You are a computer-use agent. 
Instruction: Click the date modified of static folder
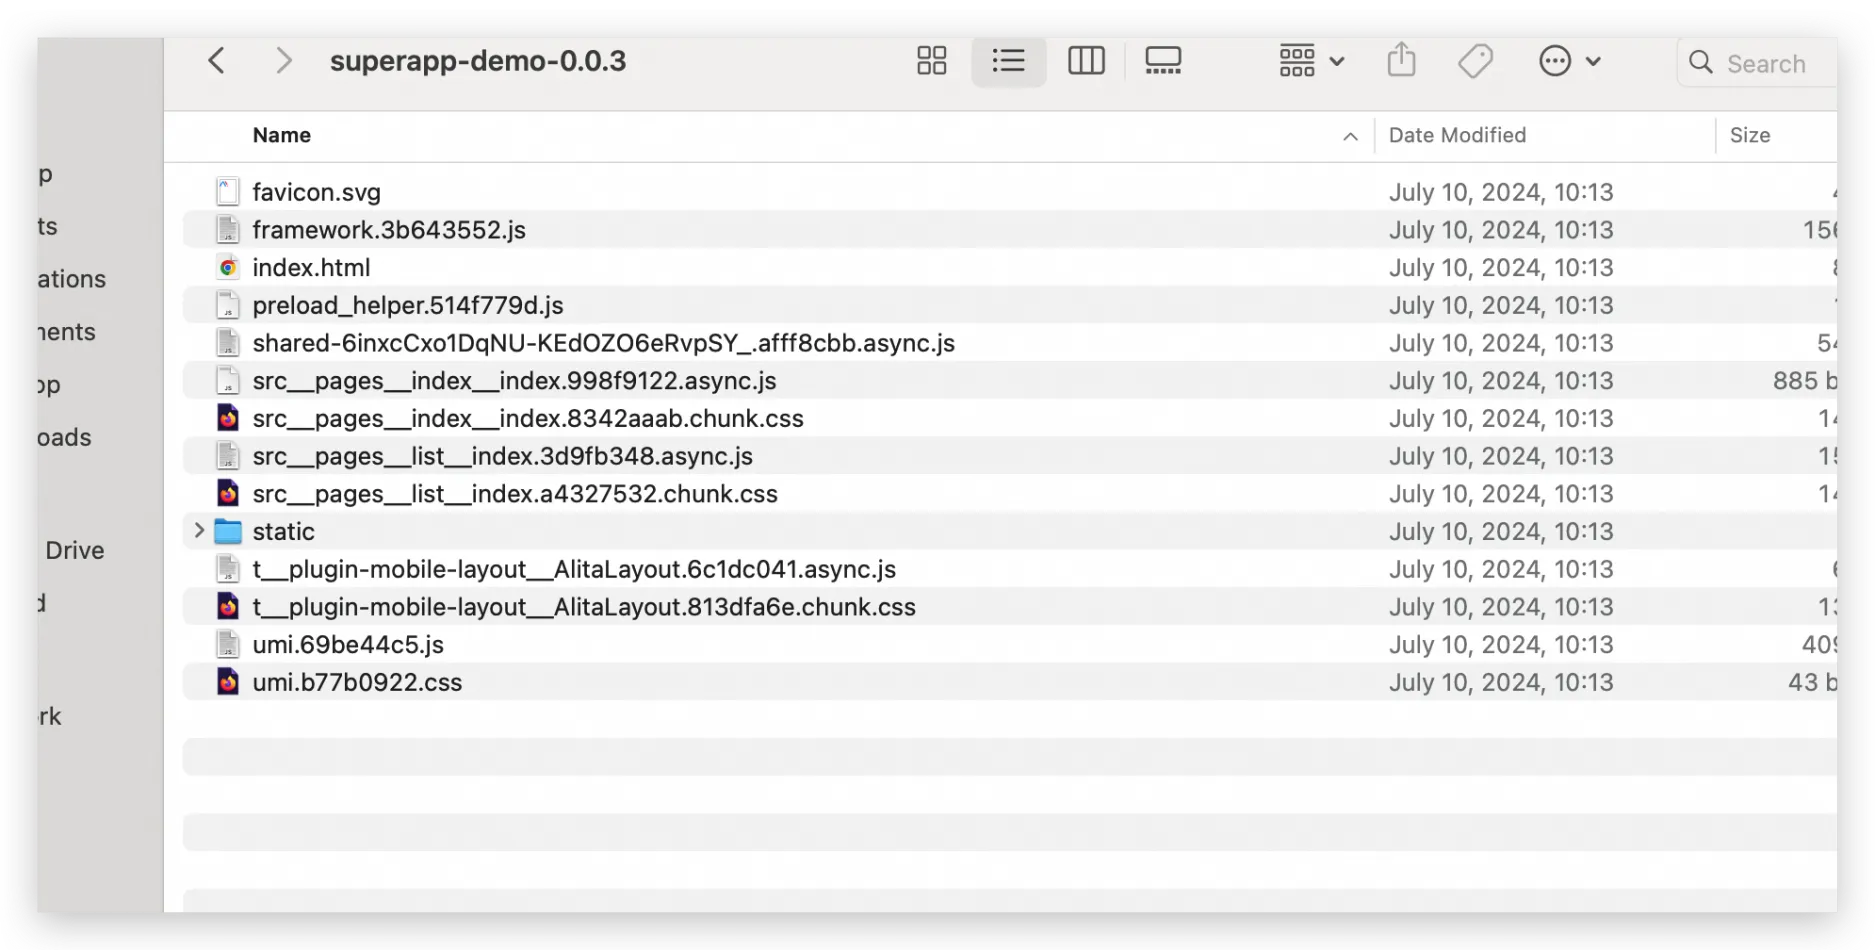(1501, 531)
